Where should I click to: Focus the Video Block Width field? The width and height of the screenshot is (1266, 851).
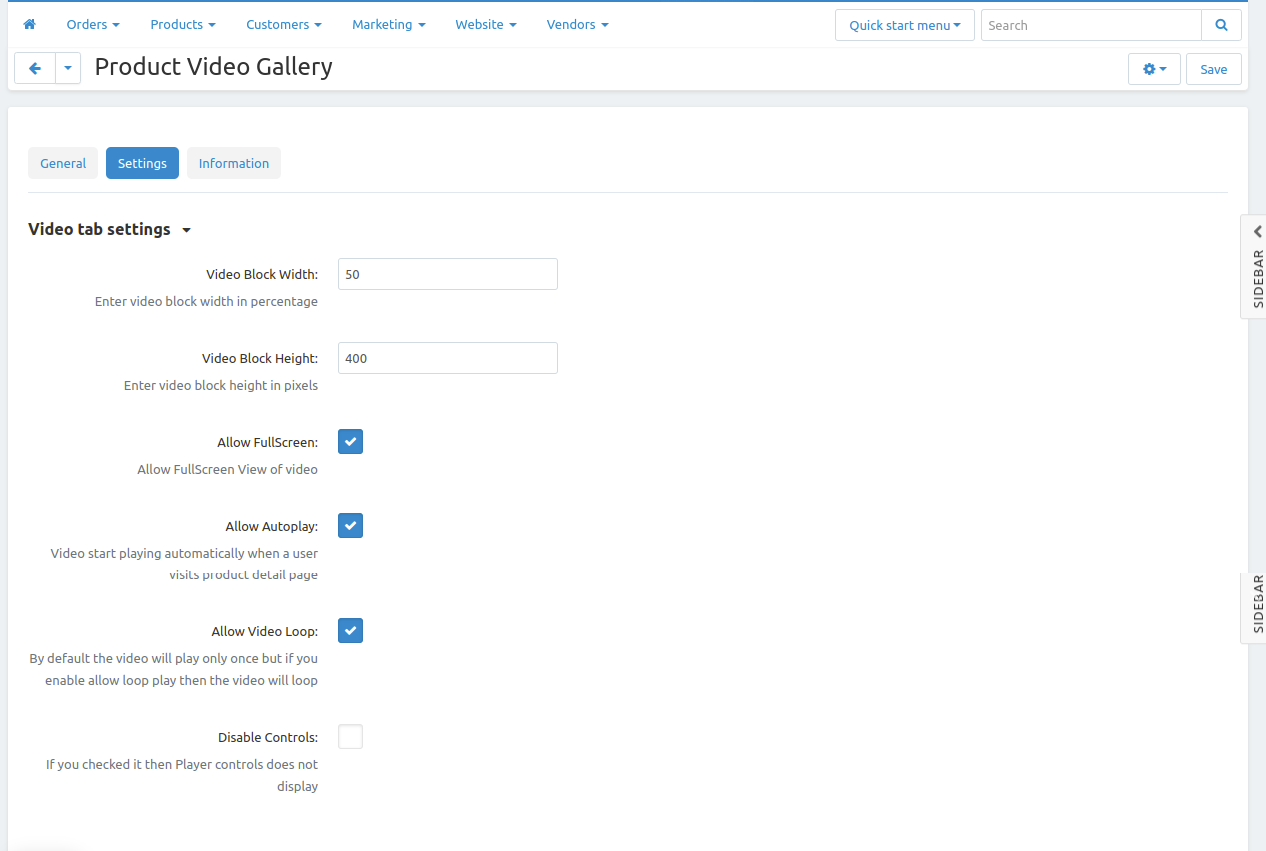[x=448, y=274]
